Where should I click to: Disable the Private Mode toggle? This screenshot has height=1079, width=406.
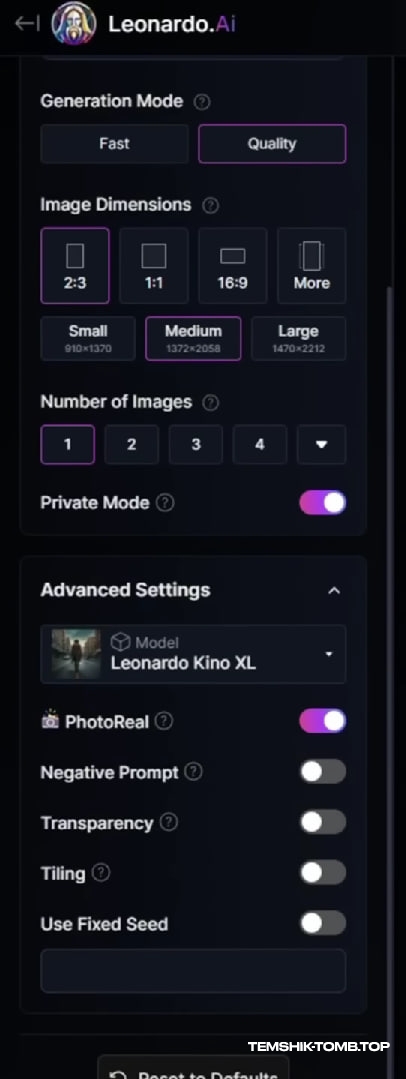point(322,502)
